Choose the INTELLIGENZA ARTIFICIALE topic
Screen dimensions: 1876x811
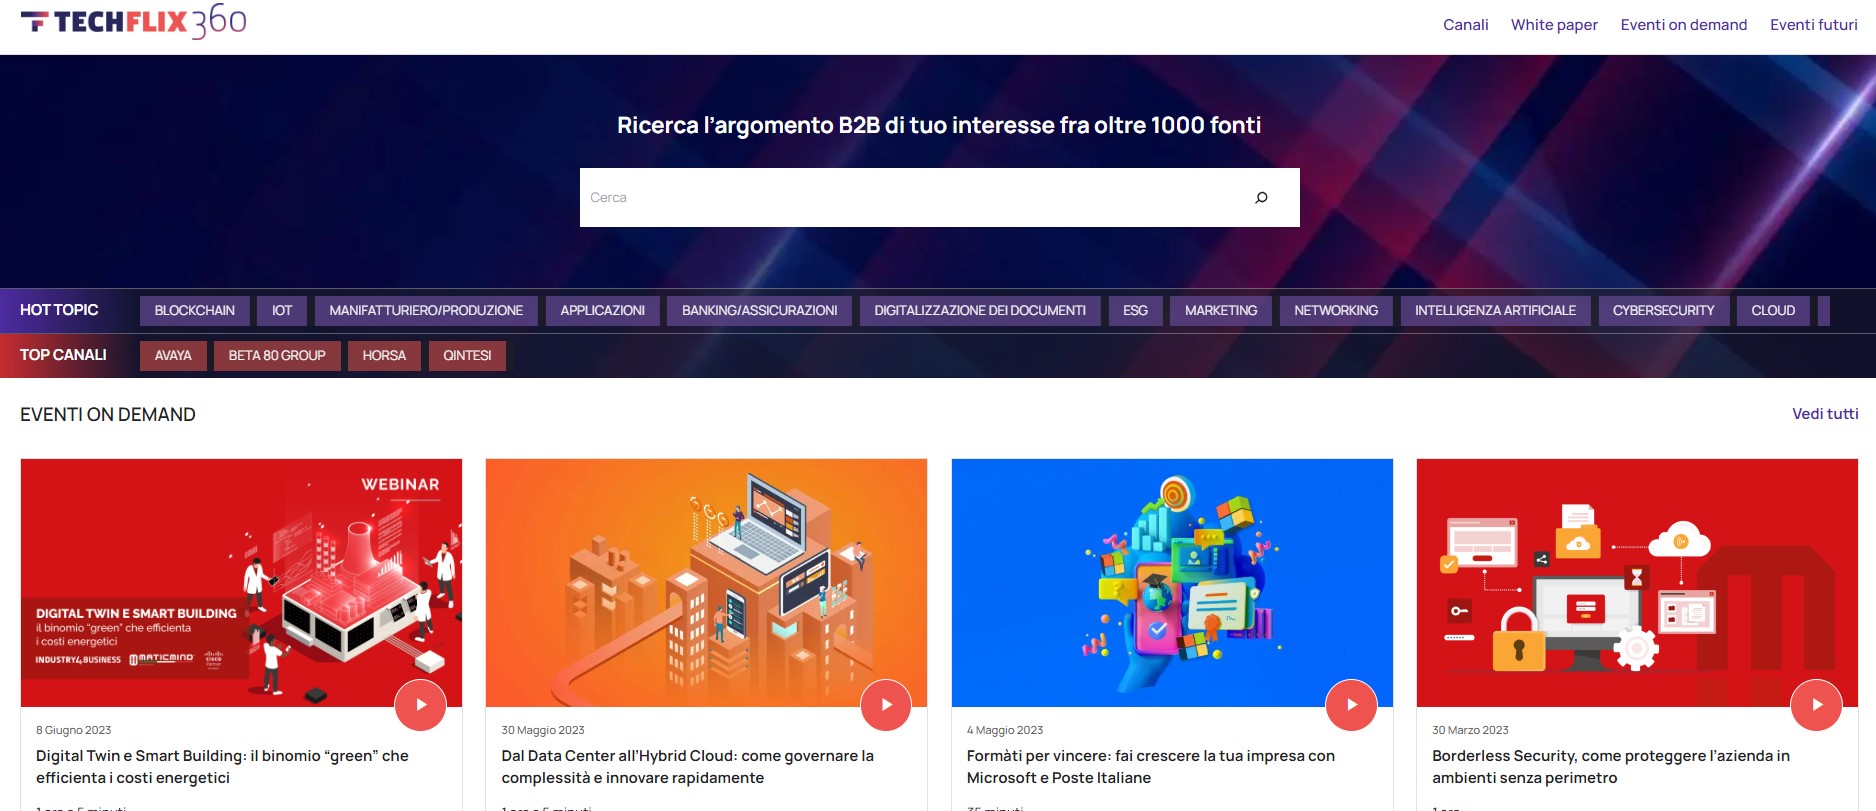[1495, 311]
